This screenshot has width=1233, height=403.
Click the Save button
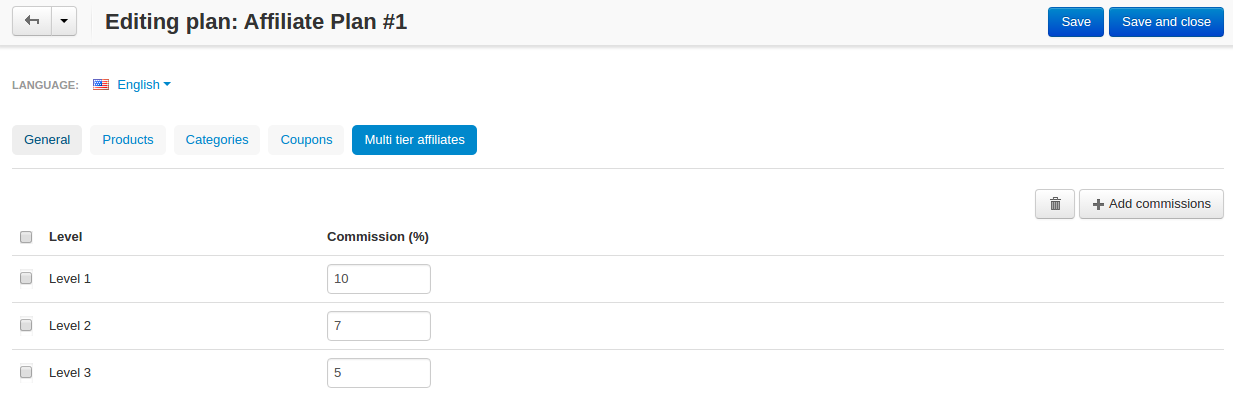(1076, 22)
